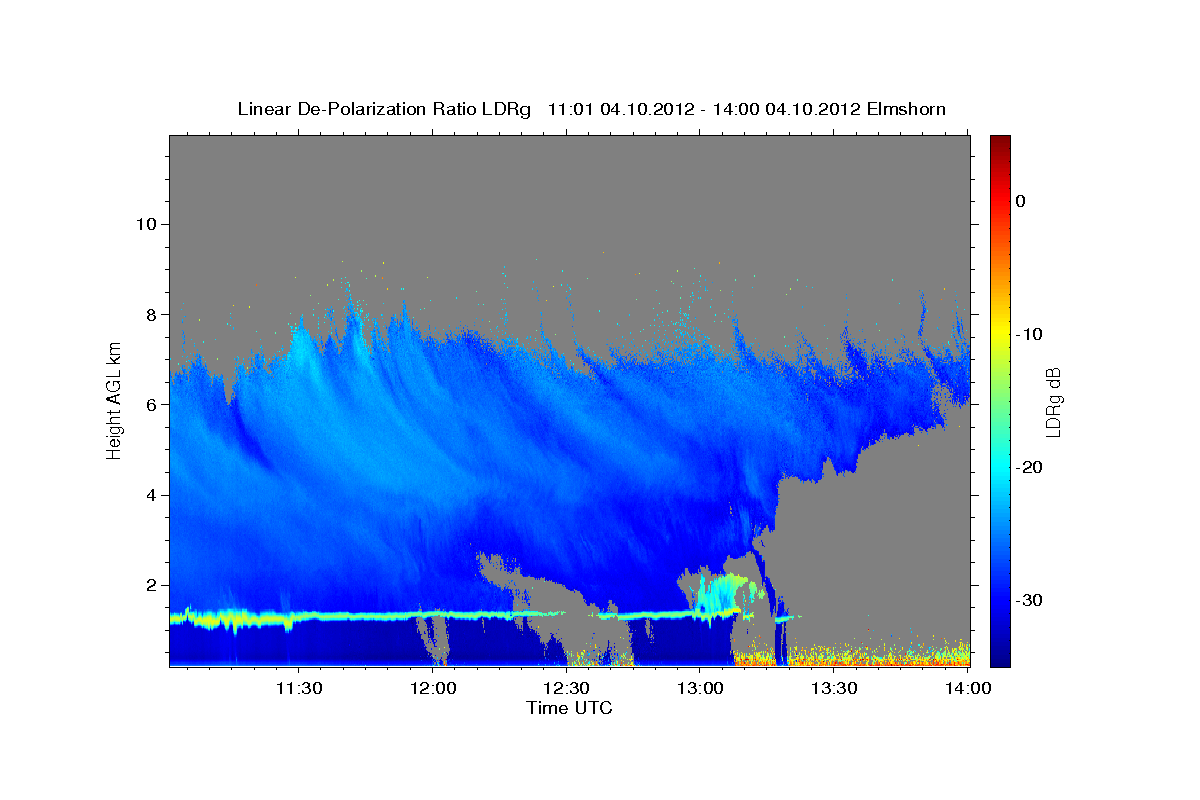This screenshot has height=800, width=1200.
Task: Click the height tick label '10'
Action: [146, 224]
